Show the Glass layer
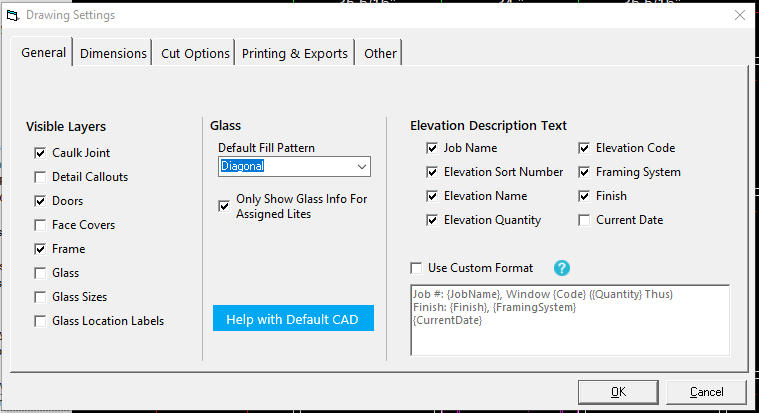The width and height of the screenshot is (759, 413). 40,273
